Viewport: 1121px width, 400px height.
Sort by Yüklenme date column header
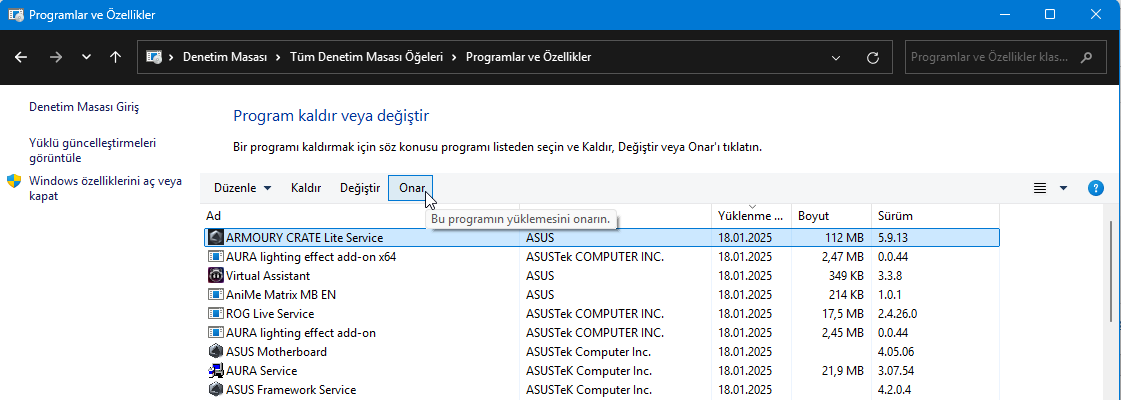click(x=751, y=216)
